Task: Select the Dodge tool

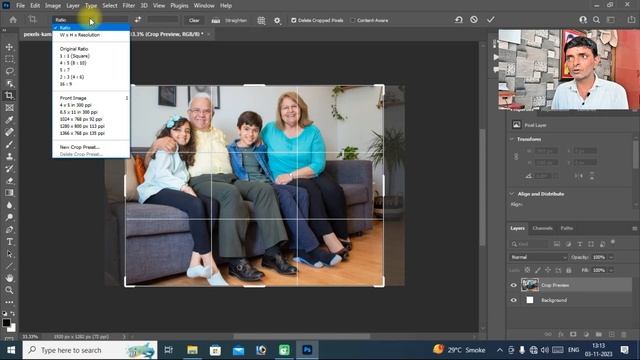Action: pos(9,217)
